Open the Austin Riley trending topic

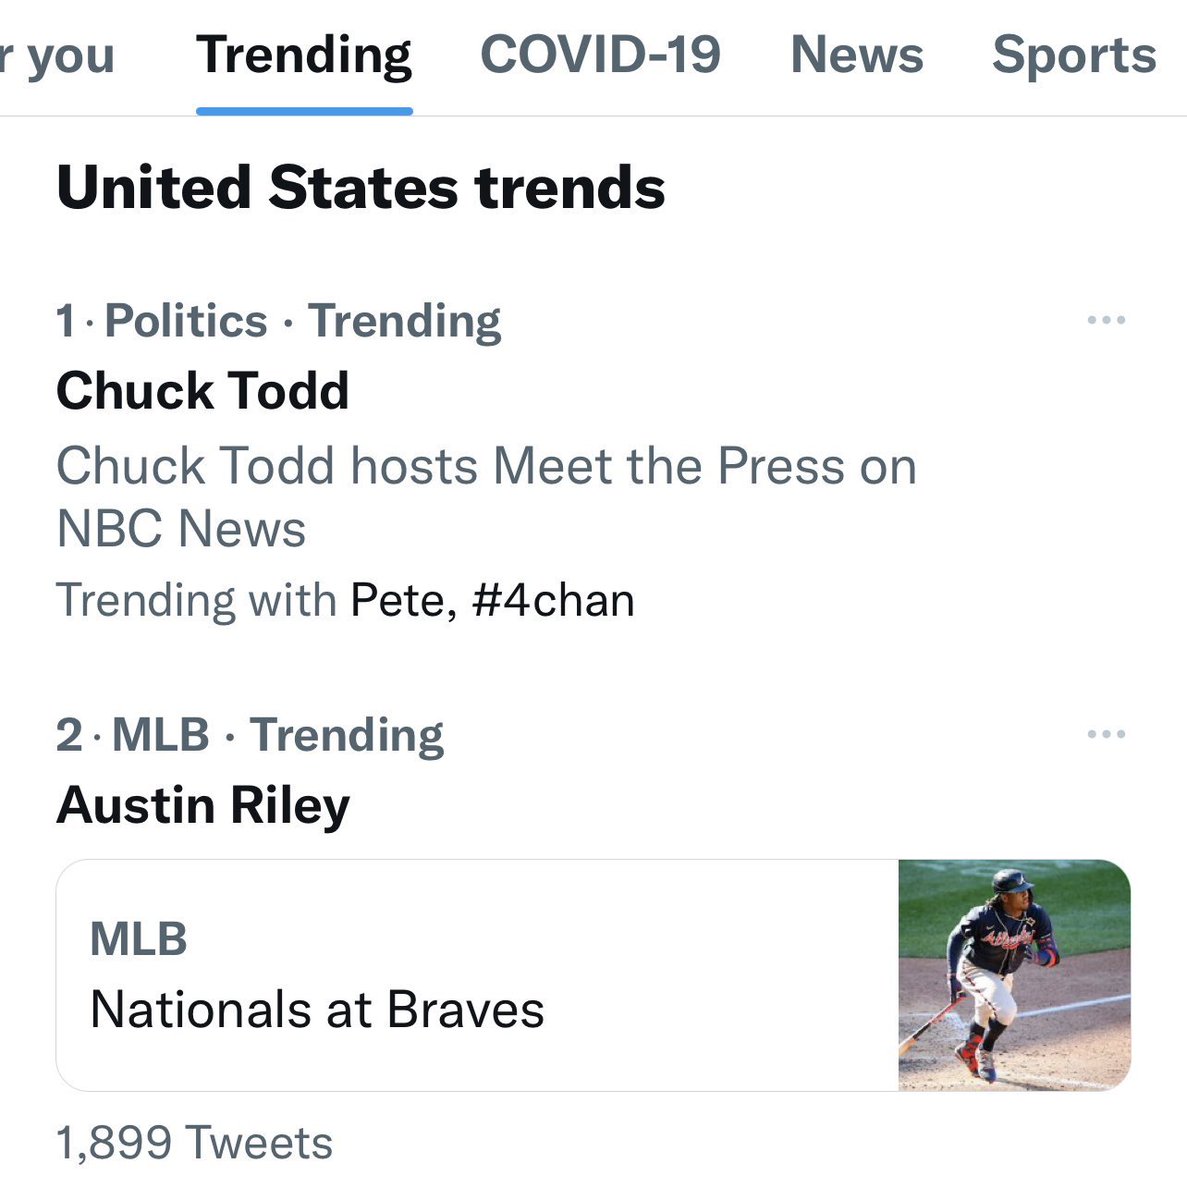tap(203, 806)
